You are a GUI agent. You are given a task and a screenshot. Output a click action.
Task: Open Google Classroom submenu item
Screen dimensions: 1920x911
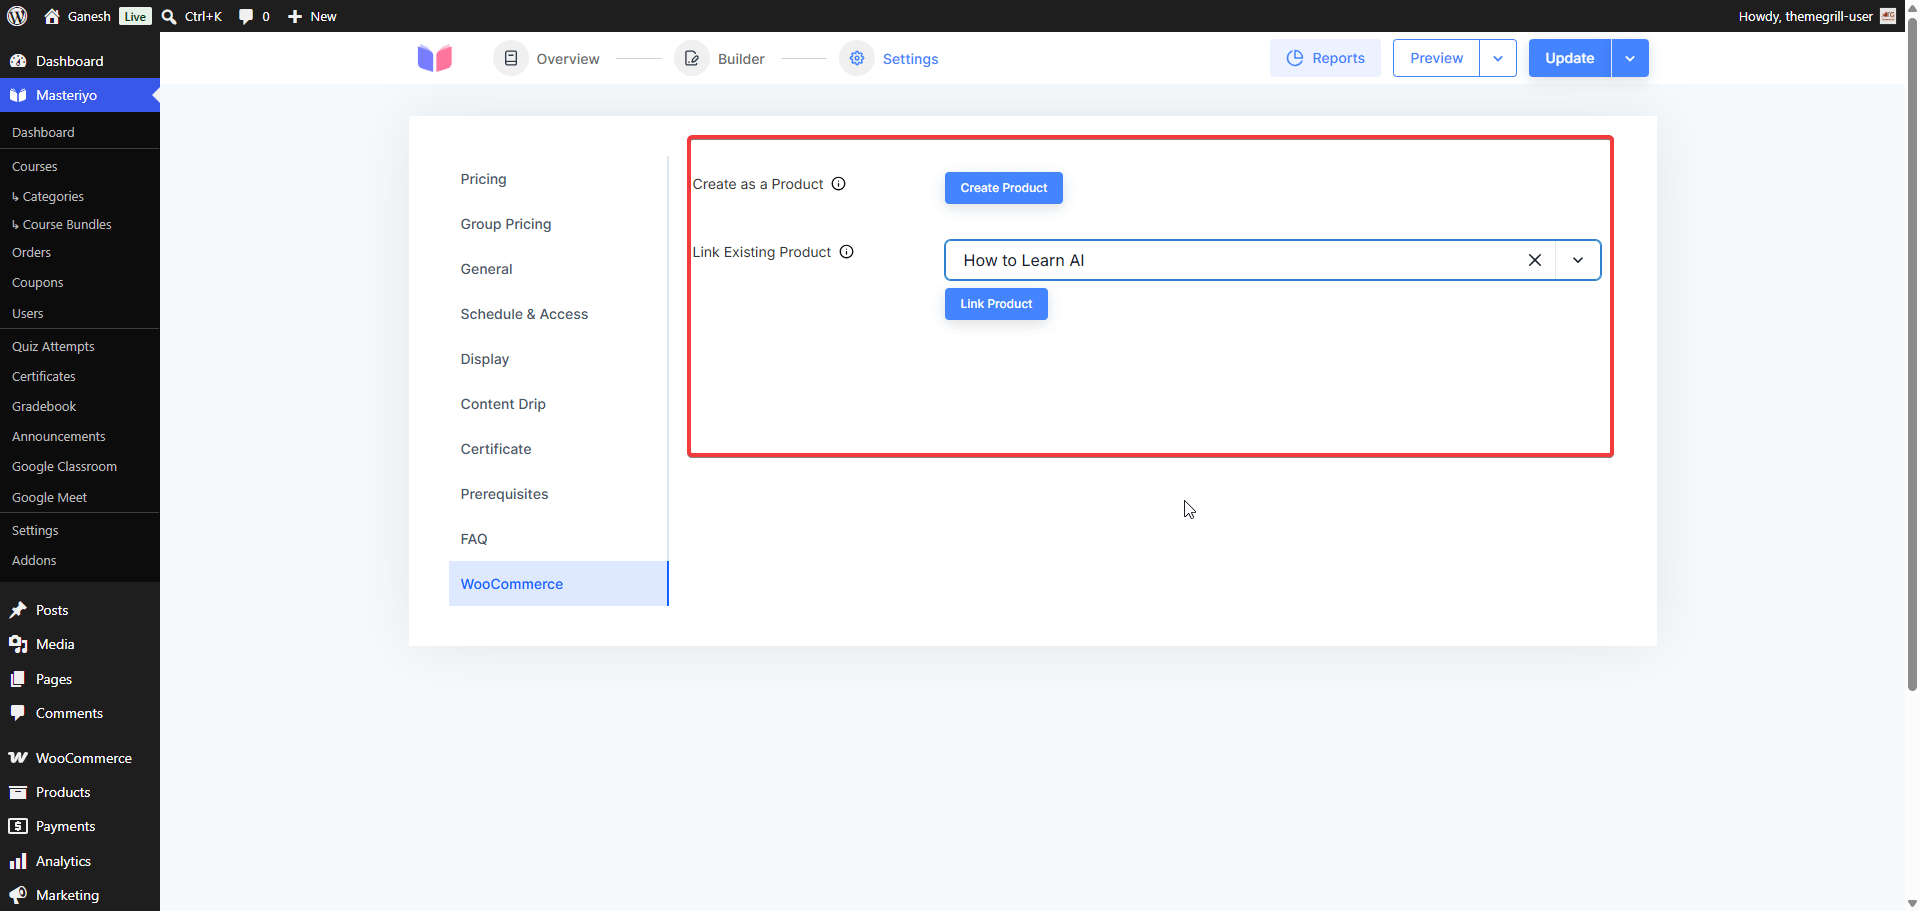click(64, 467)
